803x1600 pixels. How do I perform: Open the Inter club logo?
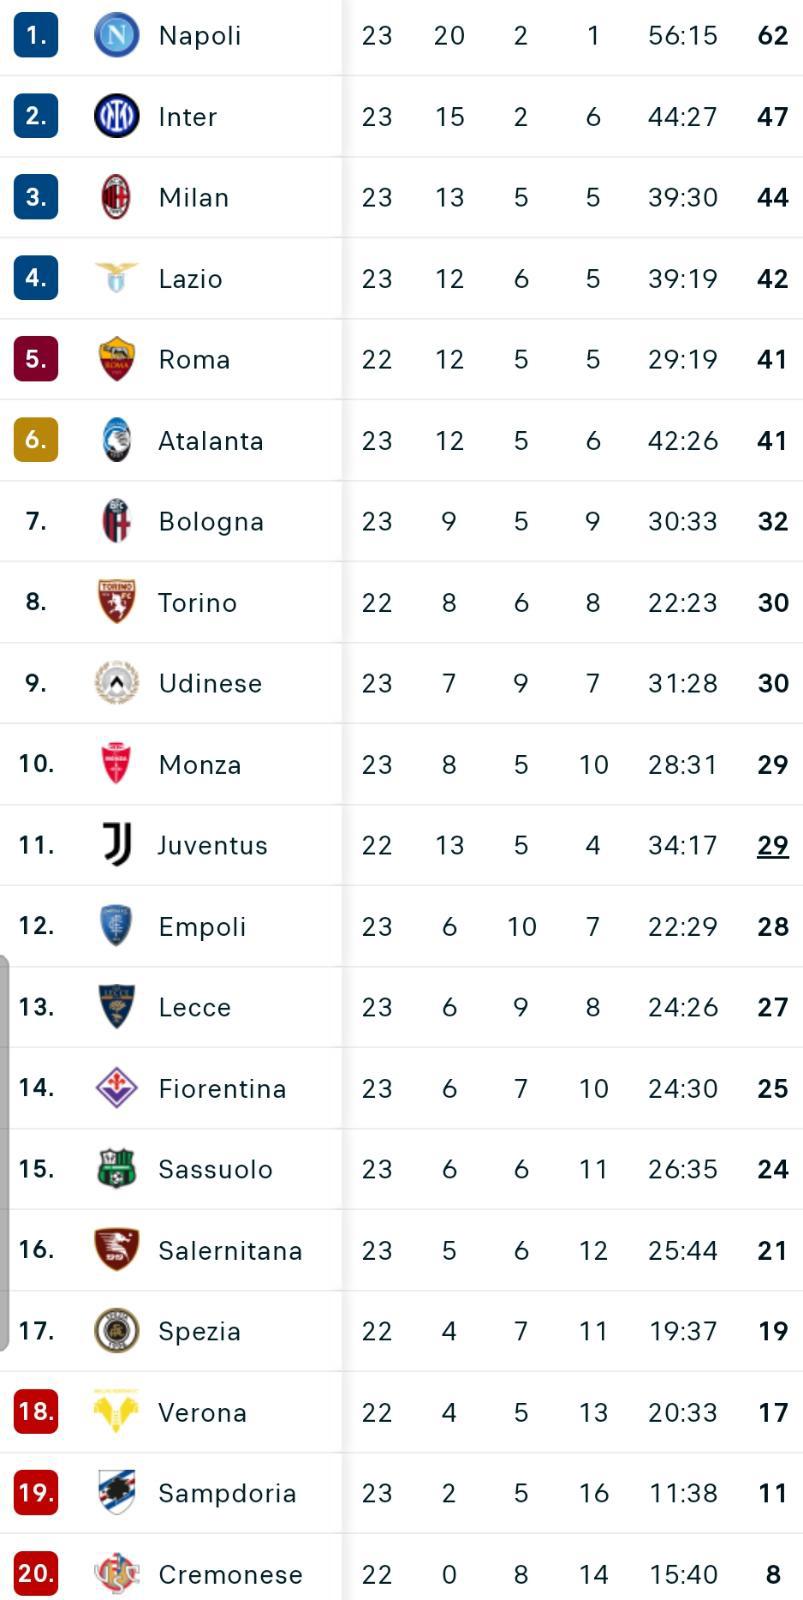point(116,116)
